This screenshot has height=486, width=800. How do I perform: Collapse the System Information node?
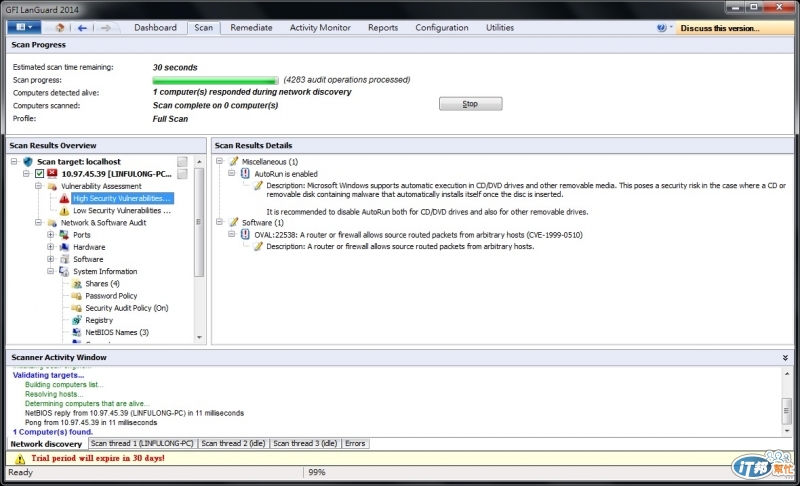pyautogui.click(x=51, y=271)
